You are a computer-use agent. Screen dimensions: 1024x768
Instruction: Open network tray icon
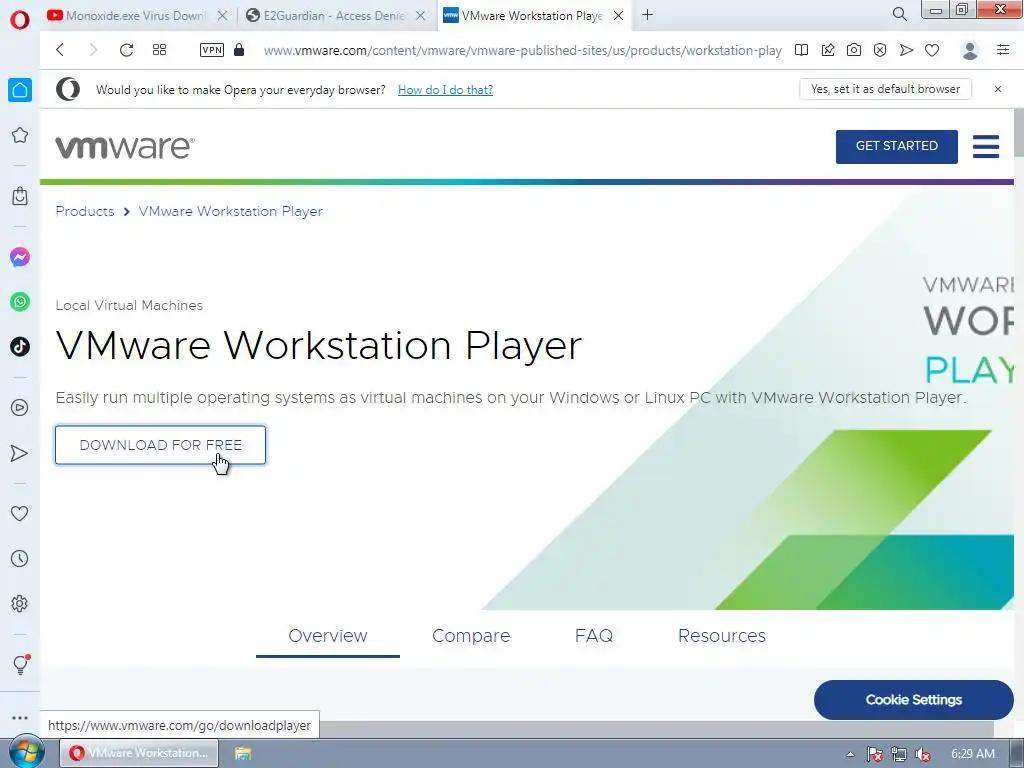pos(899,754)
